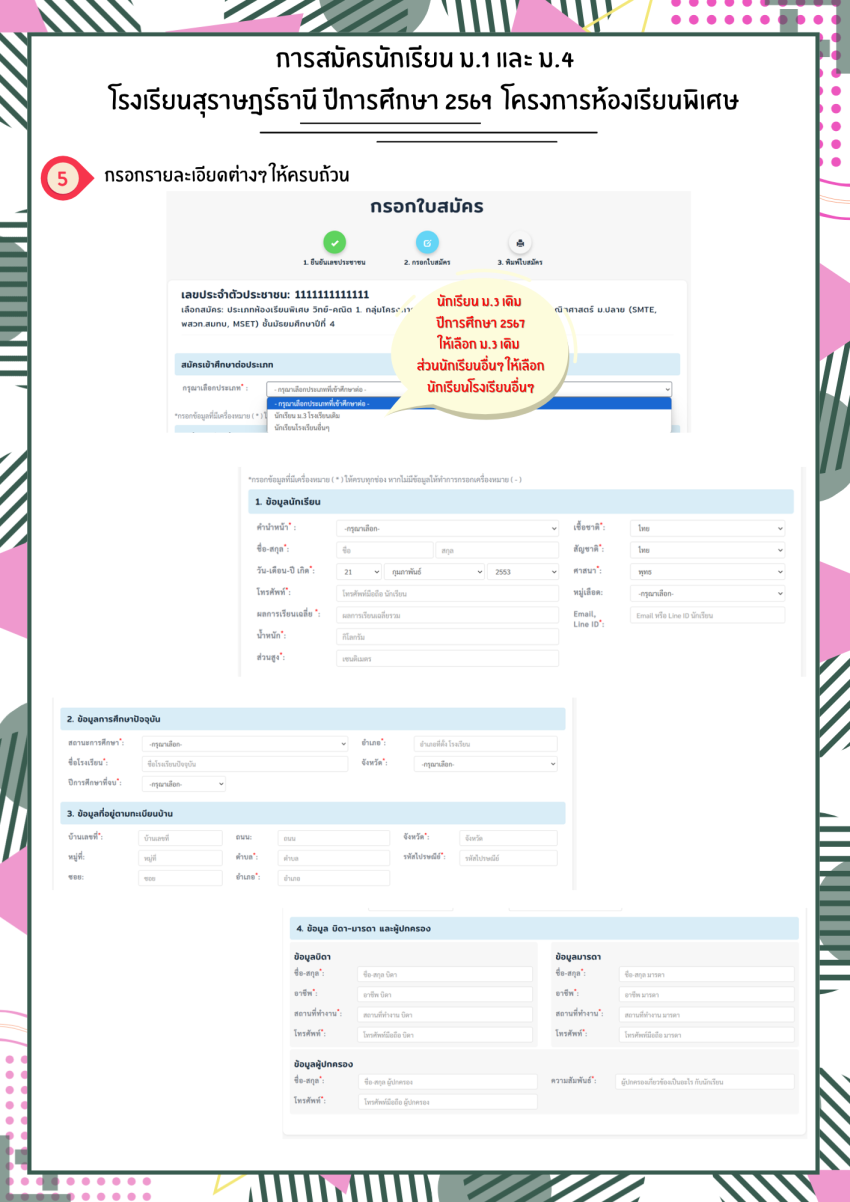850x1202 pixels.
Task: Open the หมู่เลือด blood type dropdown
Action: [x=707, y=594]
